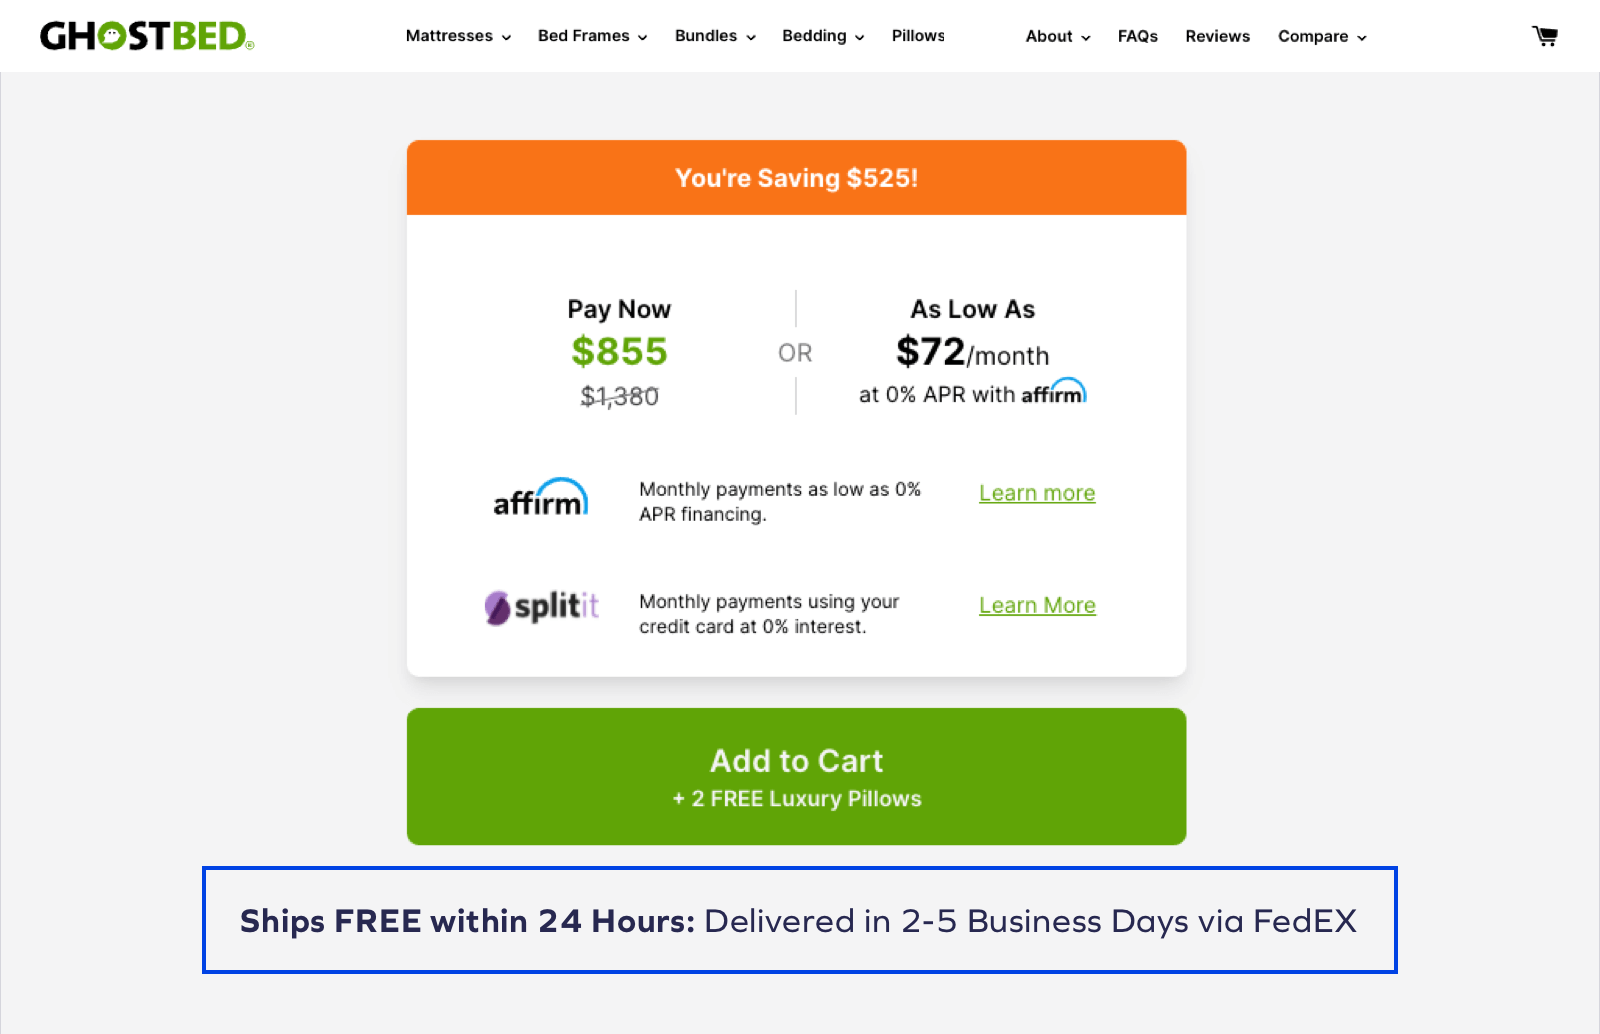Viewport: 1600px width, 1034px height.
Task: Click the $72/month Affirm price
Action: [x=972, y=353]
